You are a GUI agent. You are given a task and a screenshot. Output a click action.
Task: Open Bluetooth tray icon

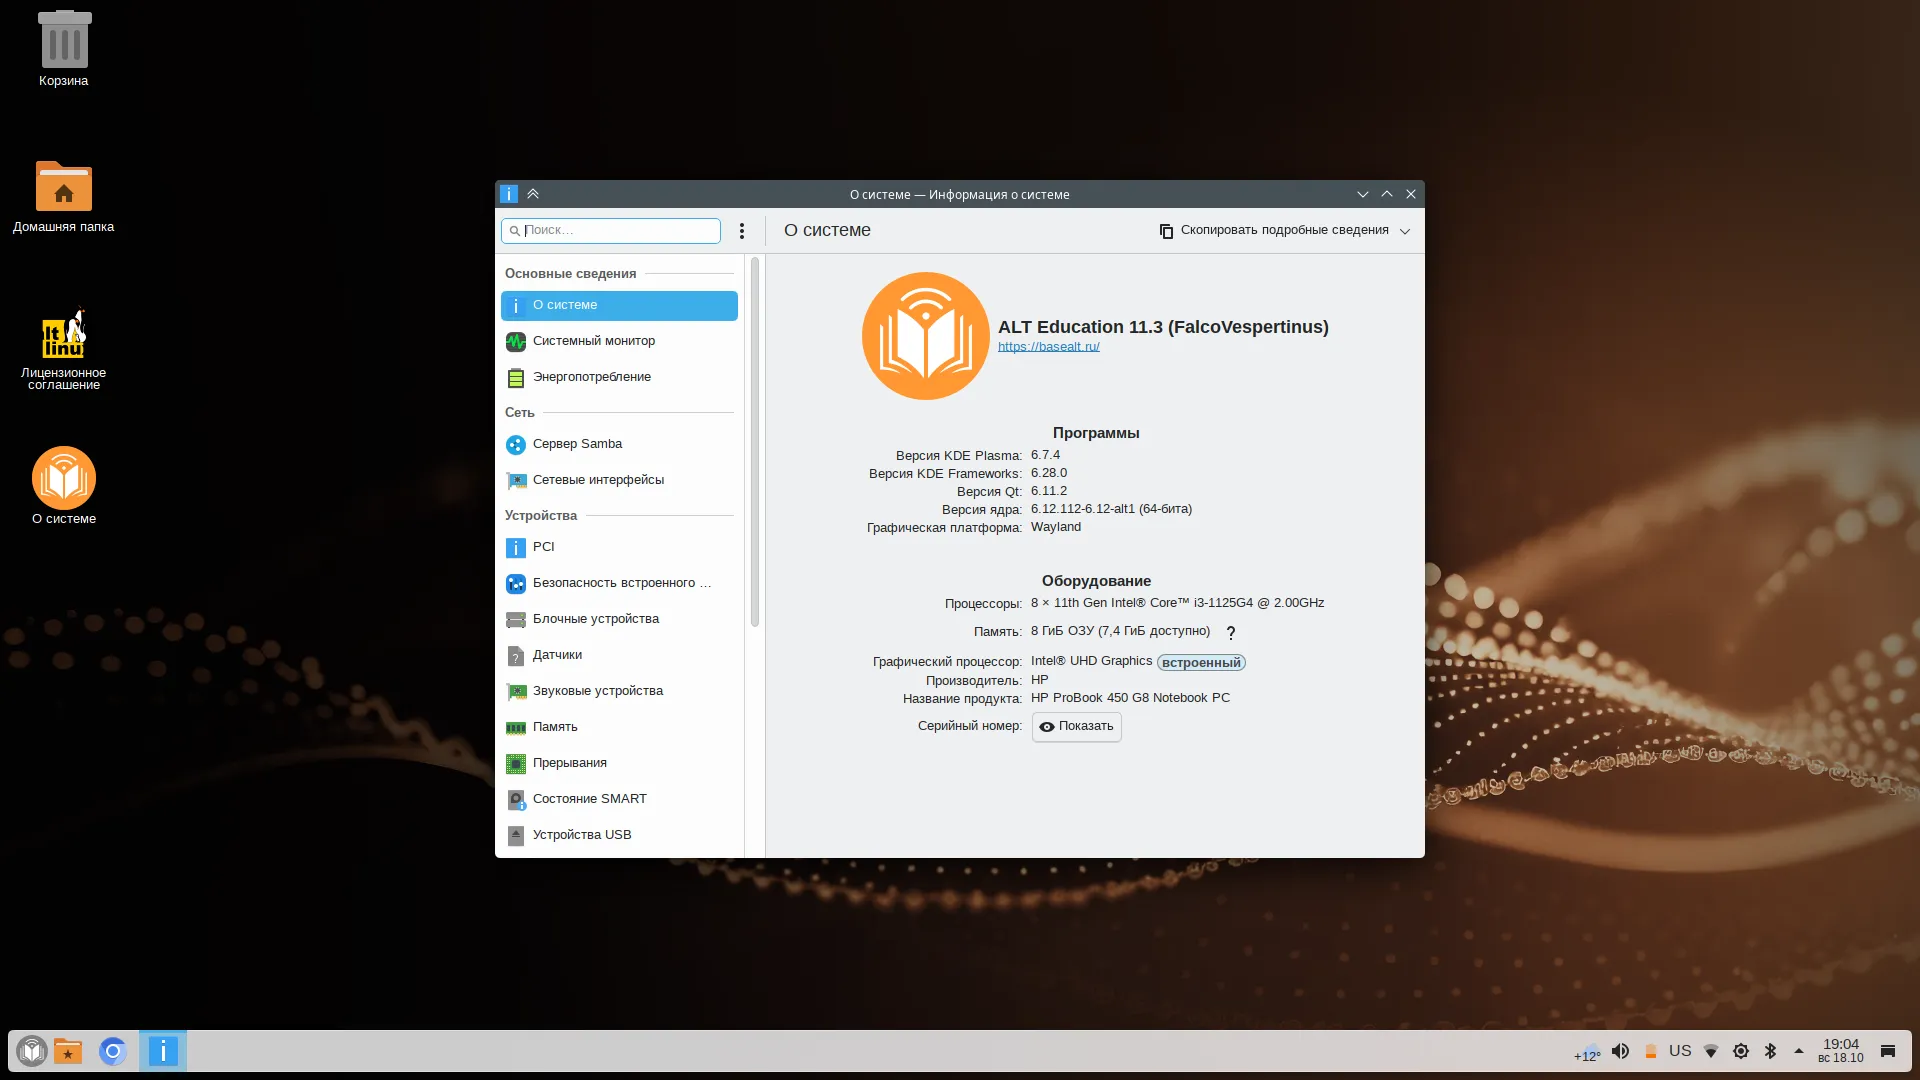(x=1770, y=1051)
